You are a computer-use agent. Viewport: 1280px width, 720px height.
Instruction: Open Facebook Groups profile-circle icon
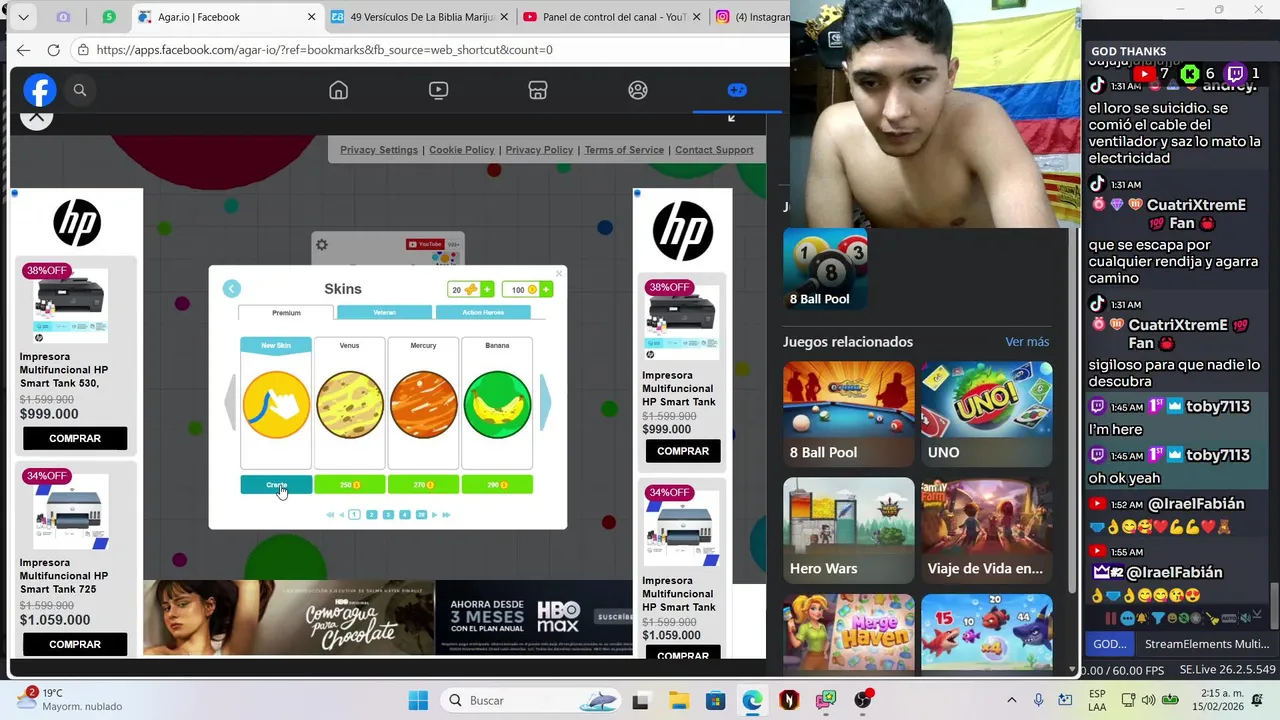coord(638,90)
